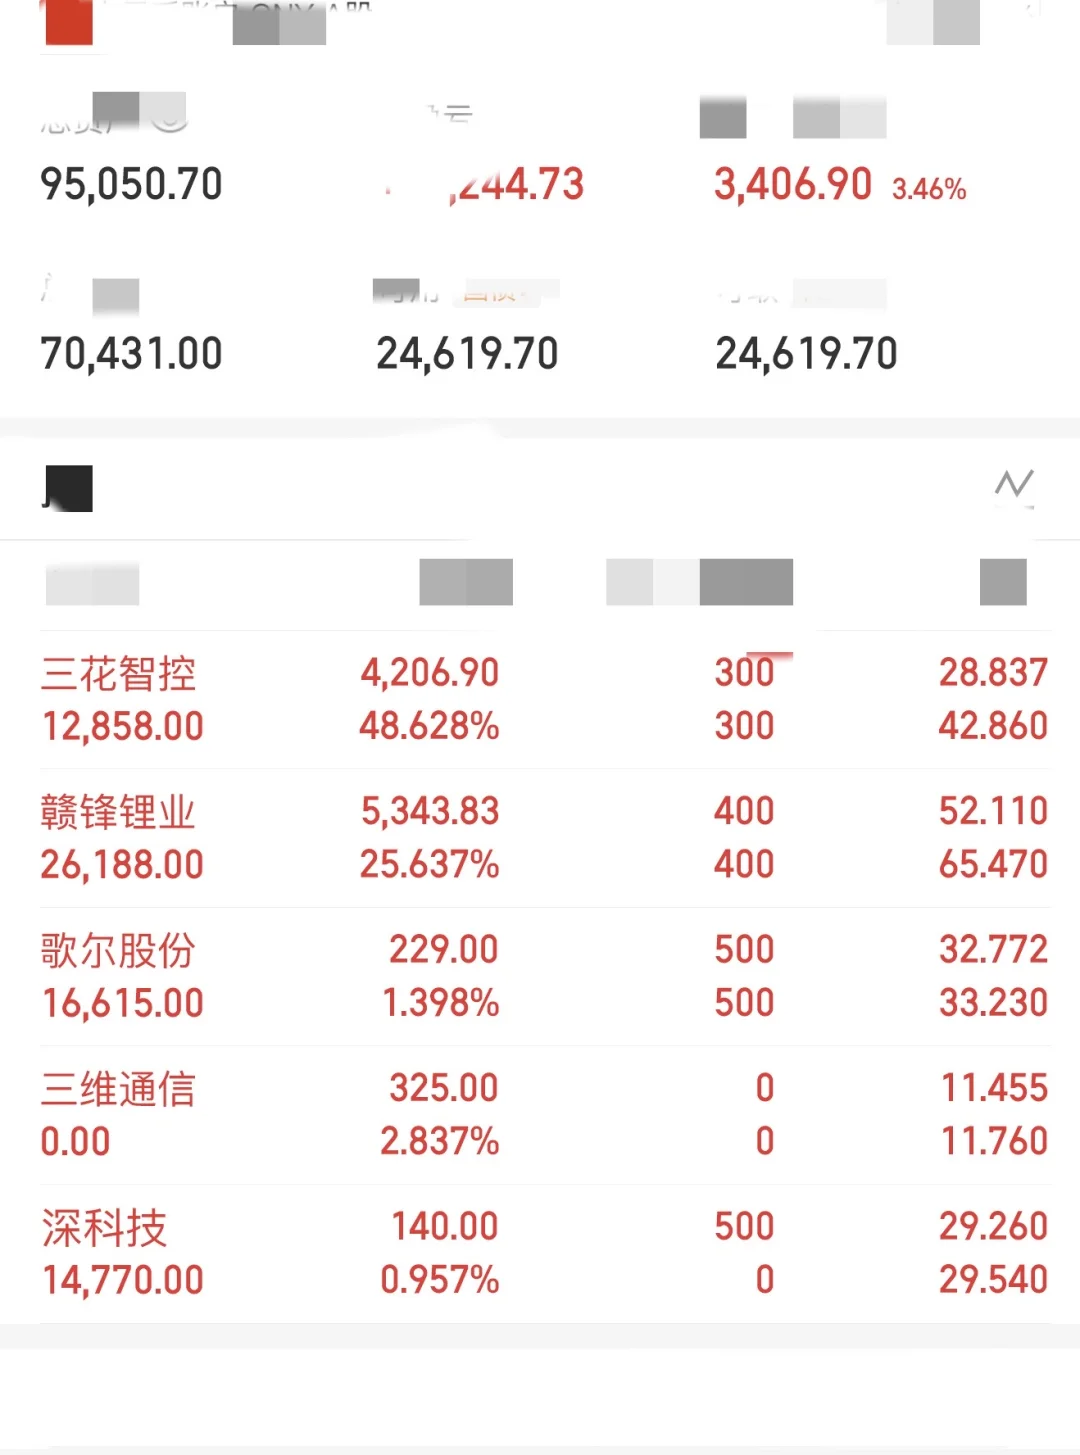
Task: Tap the black square holdings header icon
Action: click(x=69, y=488)
